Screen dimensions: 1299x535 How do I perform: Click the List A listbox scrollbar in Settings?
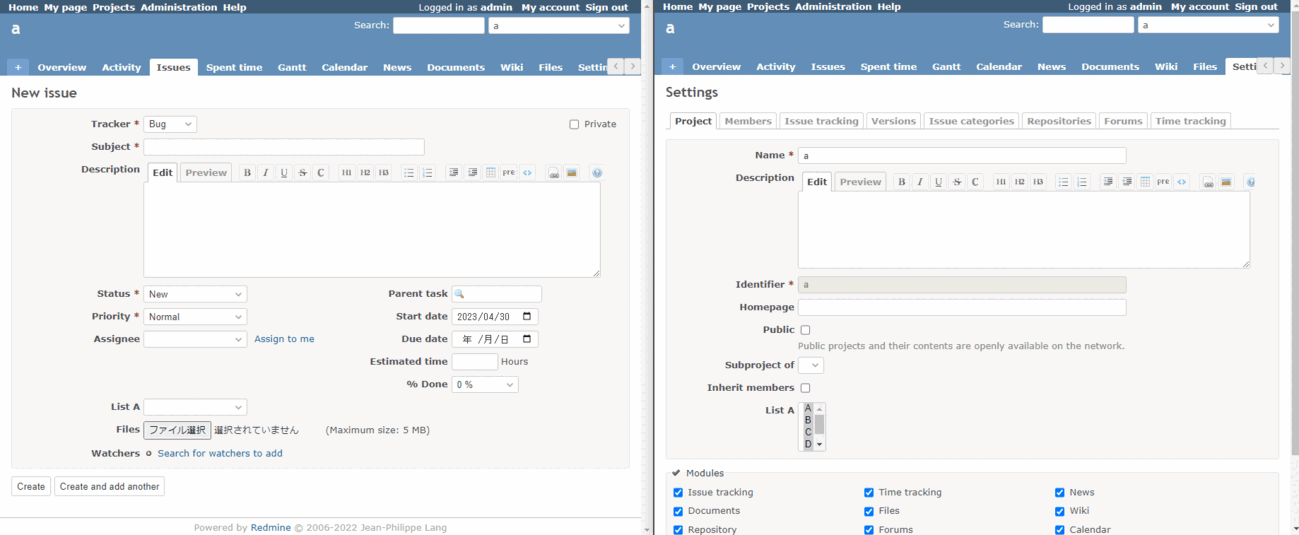click(820, 427)
